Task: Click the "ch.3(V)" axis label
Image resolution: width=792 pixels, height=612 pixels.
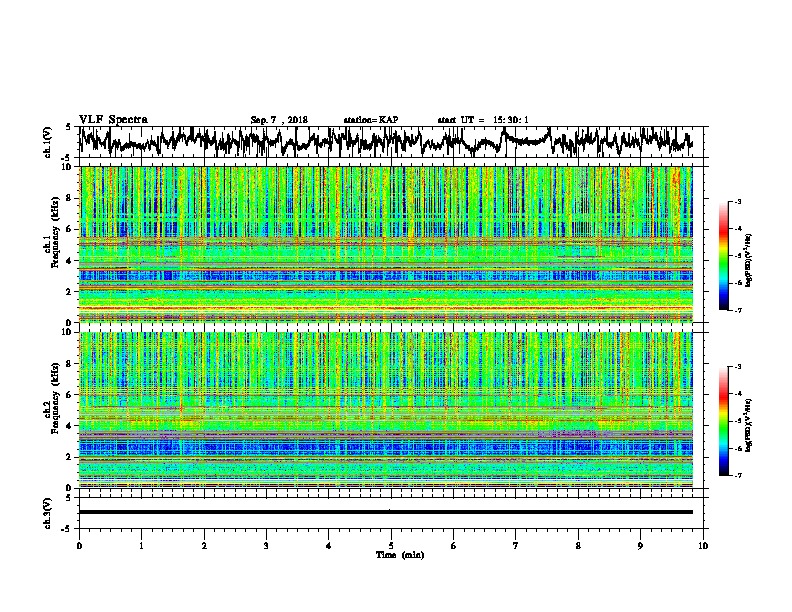Action: point(48,513)
